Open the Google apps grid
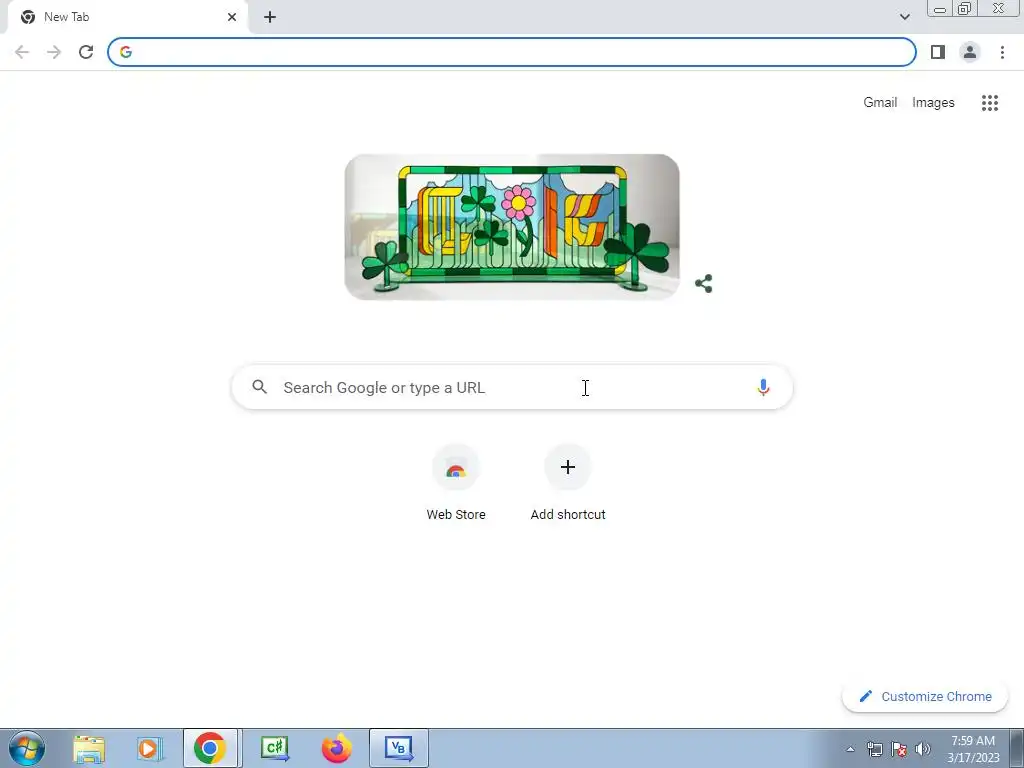Screen dimensions: 1024x768 pos(989,103)
